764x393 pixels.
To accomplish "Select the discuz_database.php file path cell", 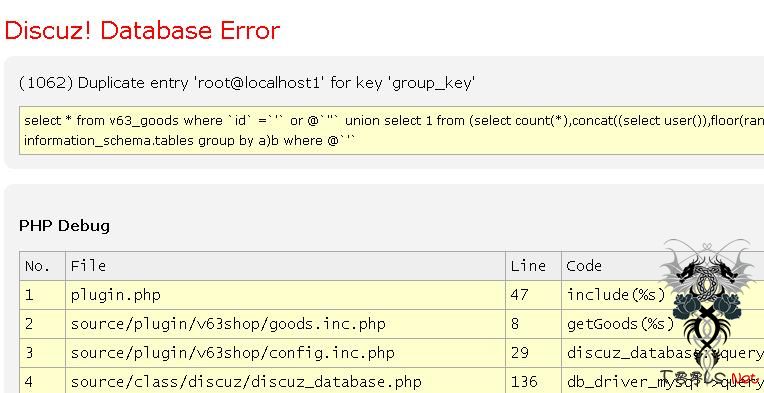I will [286, 381].
